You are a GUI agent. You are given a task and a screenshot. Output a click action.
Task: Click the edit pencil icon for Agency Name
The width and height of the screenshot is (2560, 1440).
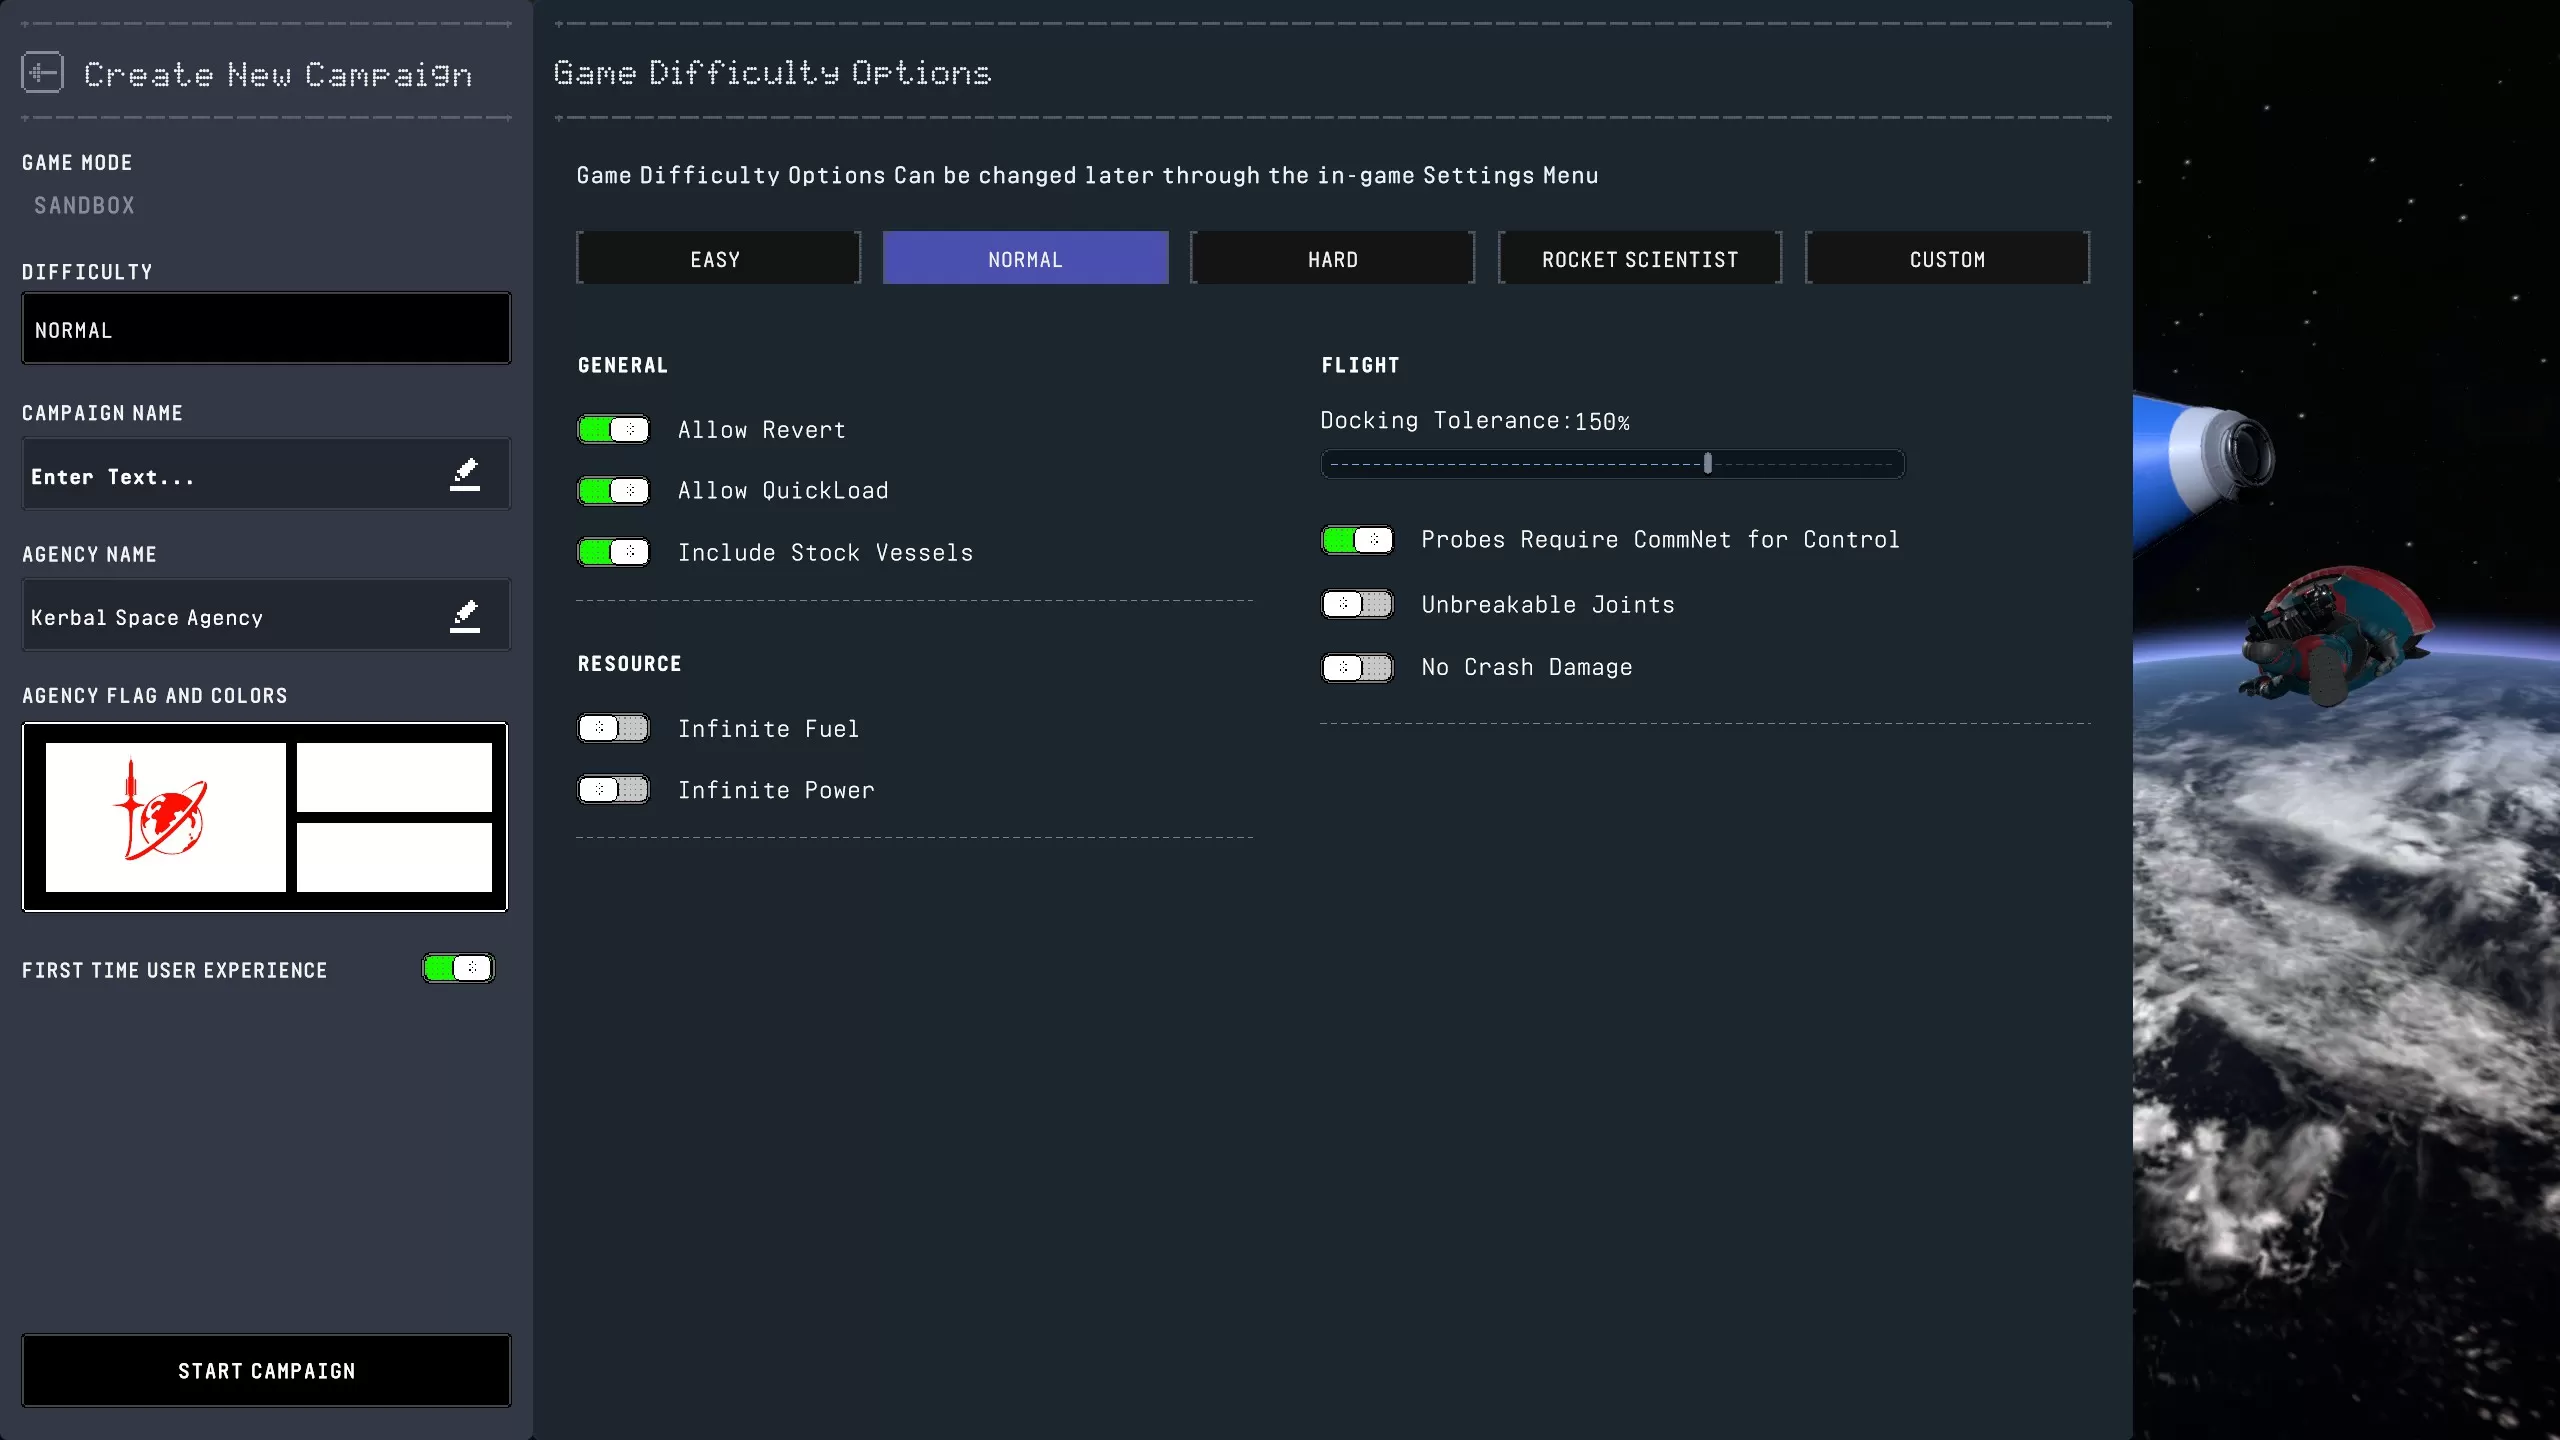coord(465,616)
